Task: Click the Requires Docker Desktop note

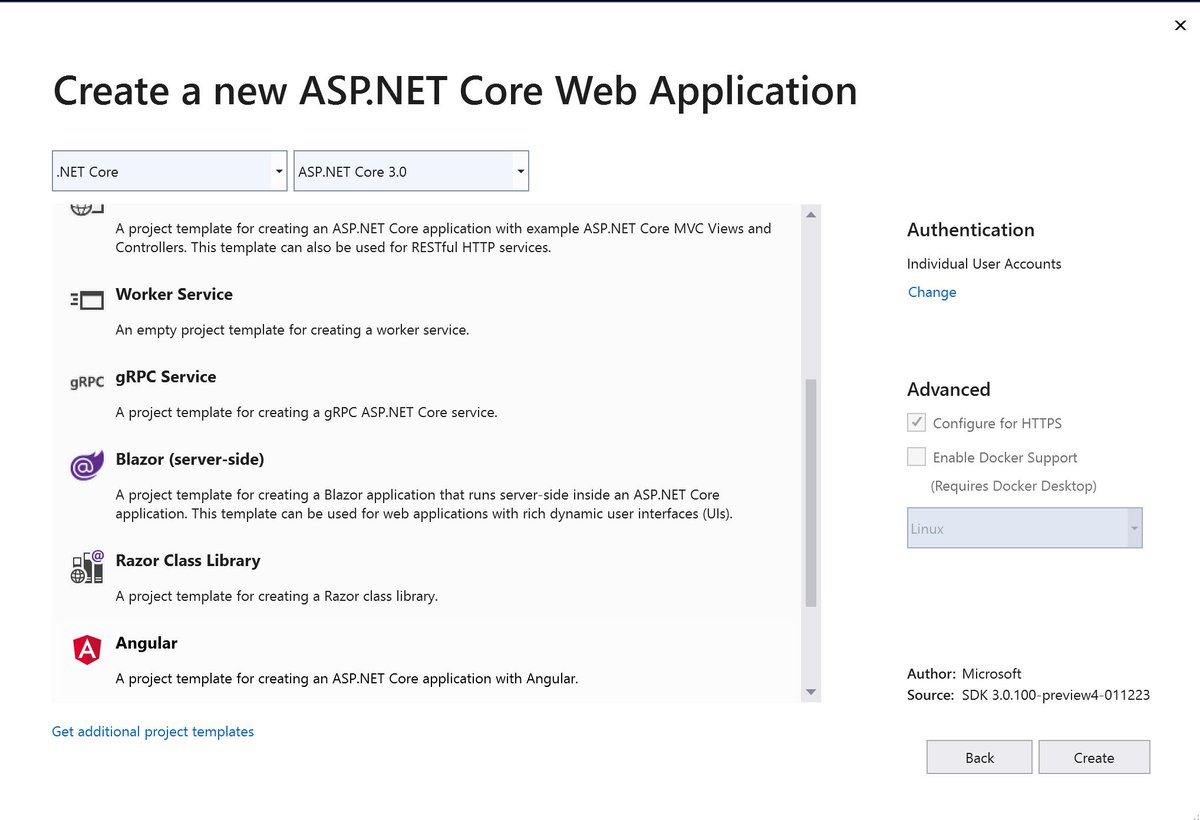Action: pyautogui.click(x=1013, y=486)
